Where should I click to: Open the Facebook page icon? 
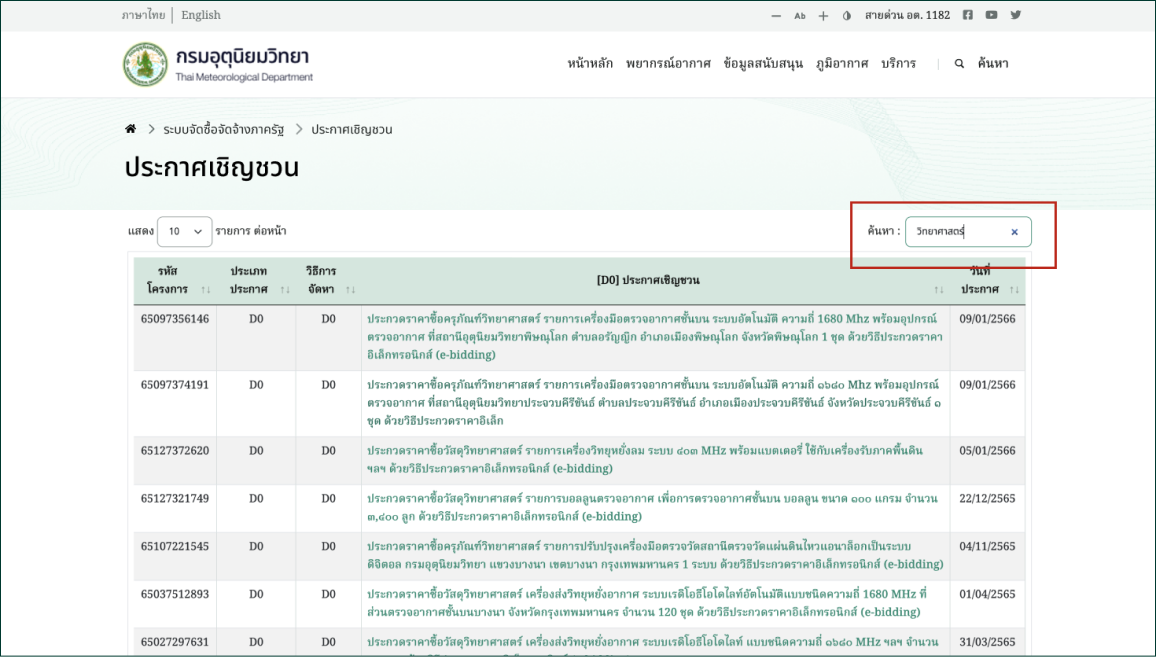point(967,15)
